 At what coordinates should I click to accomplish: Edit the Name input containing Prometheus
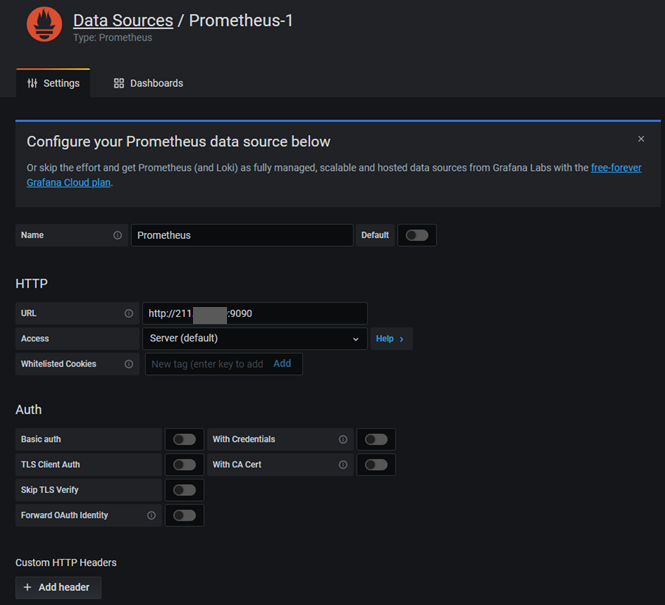tap(242, 235)
